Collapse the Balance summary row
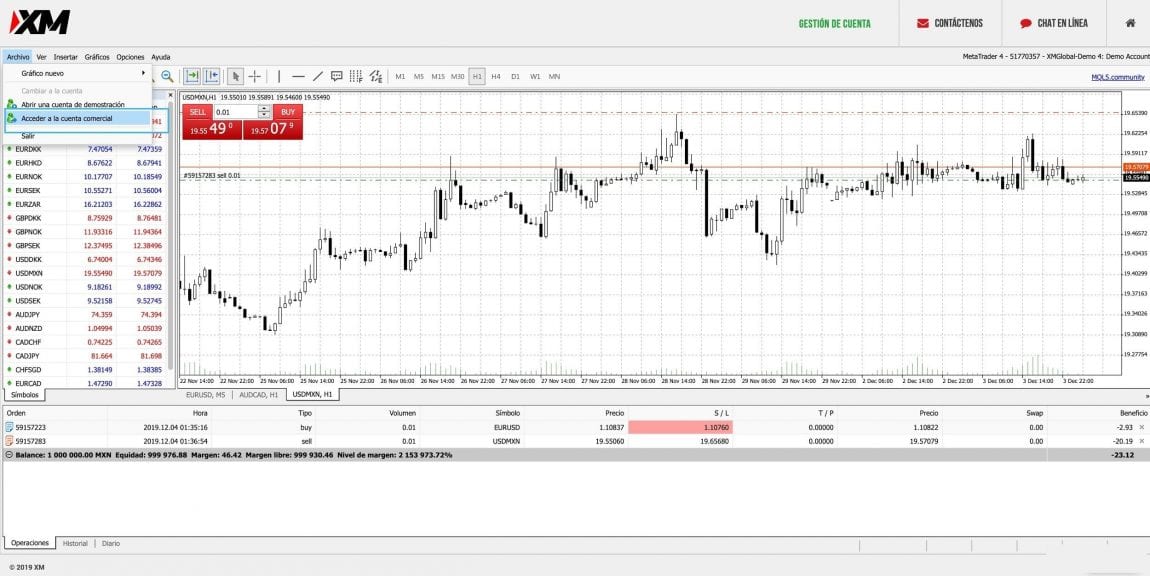Image resolution: width=1150 pixels, height=576 pixels. (x=9, y=455)
